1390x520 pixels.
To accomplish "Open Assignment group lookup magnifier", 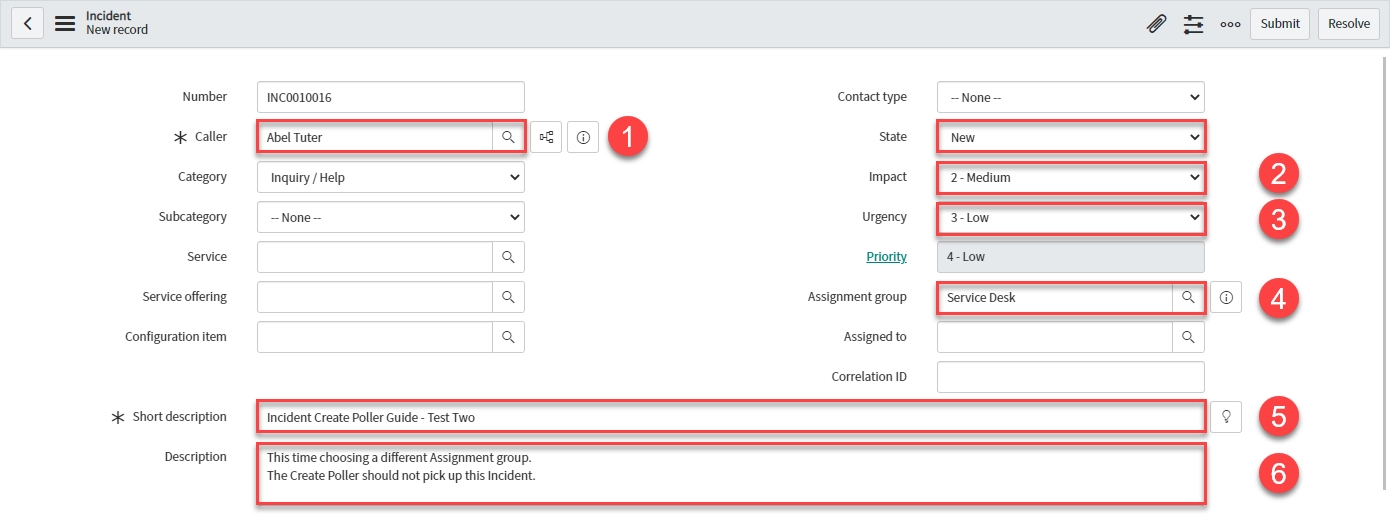I will (x=1188, y=297).
